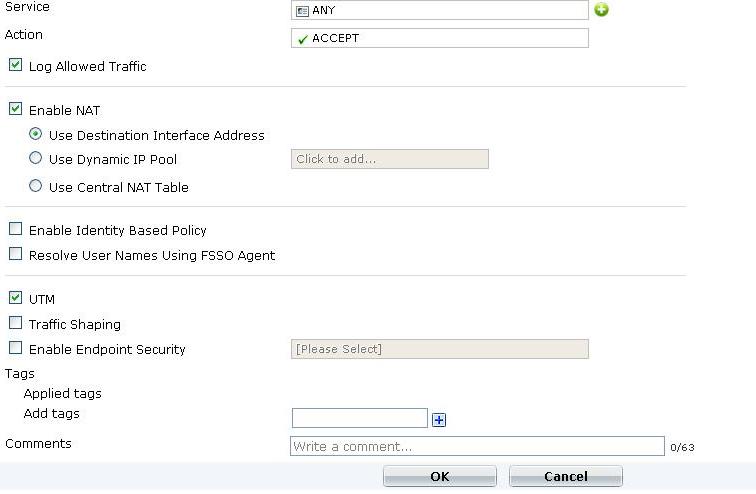Open the Please Select endpoint dropdown
756x494 pixels.
point(440,349)
